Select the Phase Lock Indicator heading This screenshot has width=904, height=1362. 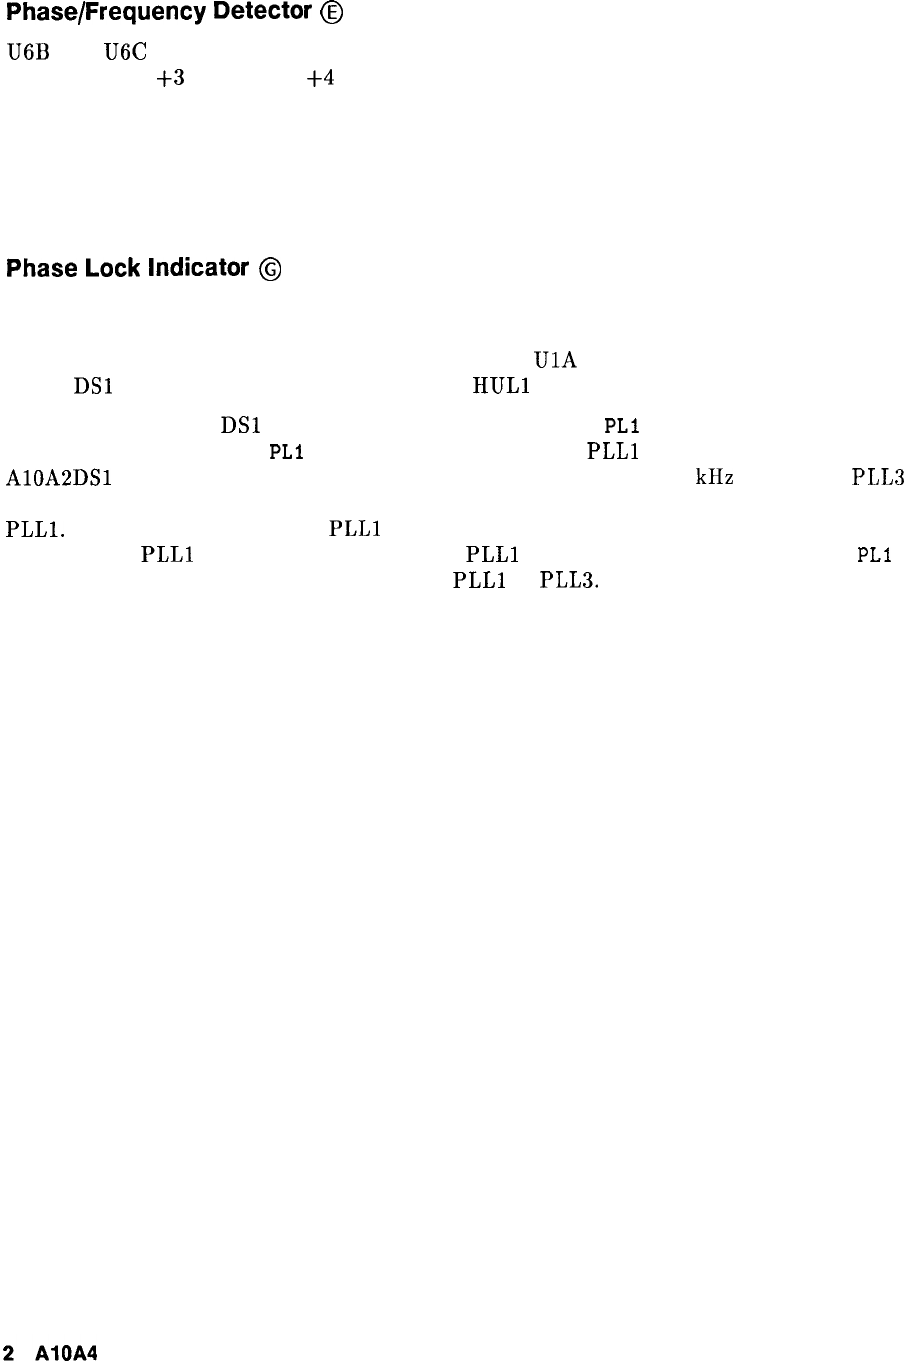pos(129,268)
